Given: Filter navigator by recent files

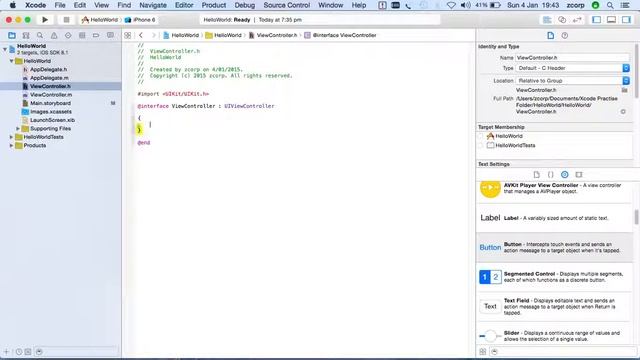Looking at the screenshot, I should pos(19,351).
